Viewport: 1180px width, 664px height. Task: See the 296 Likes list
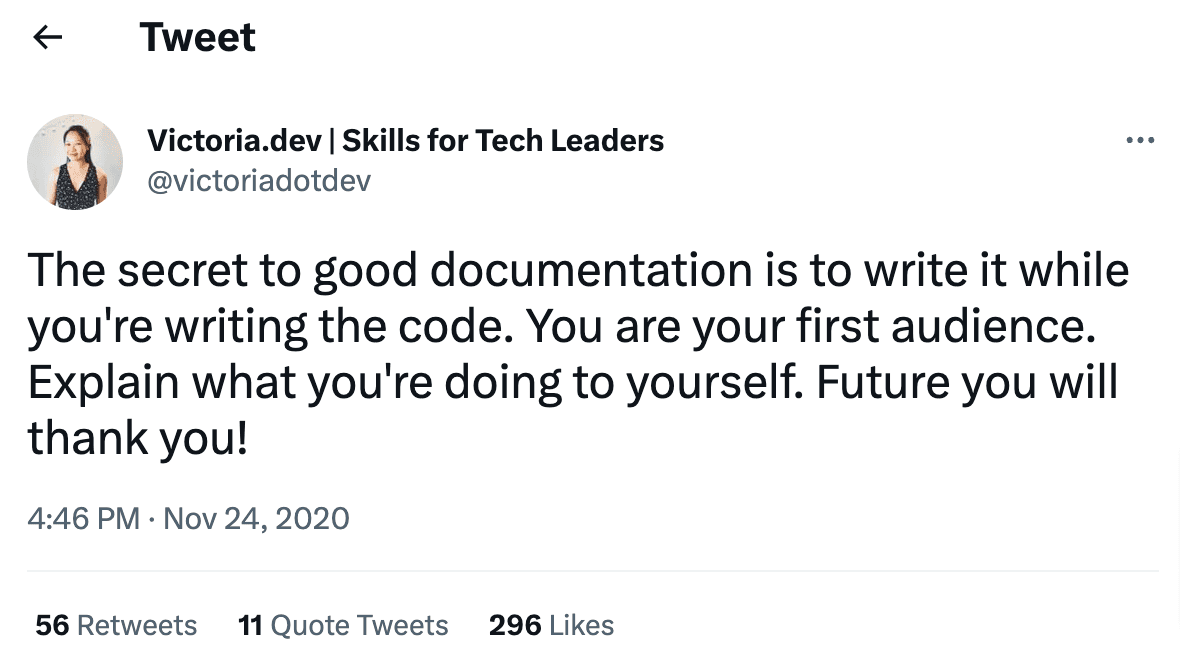pos(551,625)
